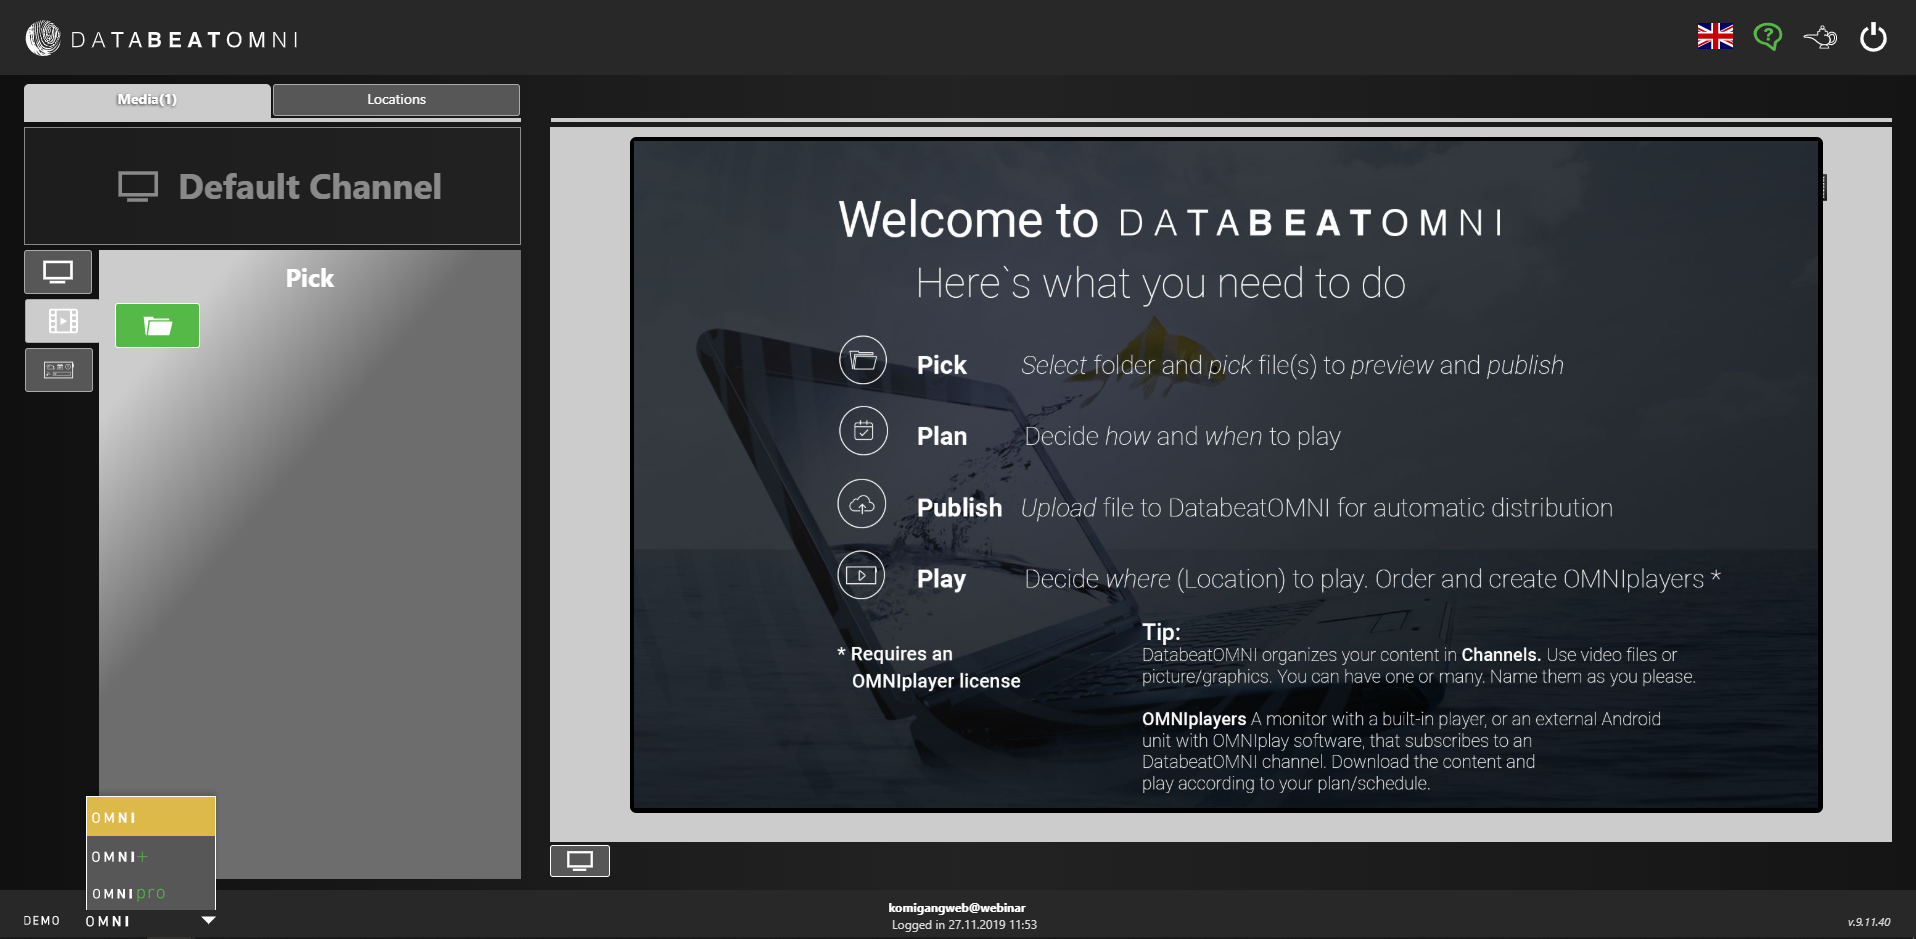The height and width of the screenshot is (939, 1916).
Task: Switch to the Media (1) tab
Action: pyautogui.click(x=147, y=99)
